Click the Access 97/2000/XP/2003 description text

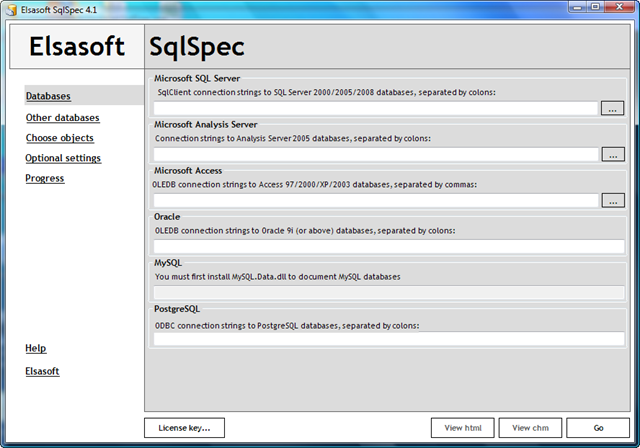click(314, 184)
